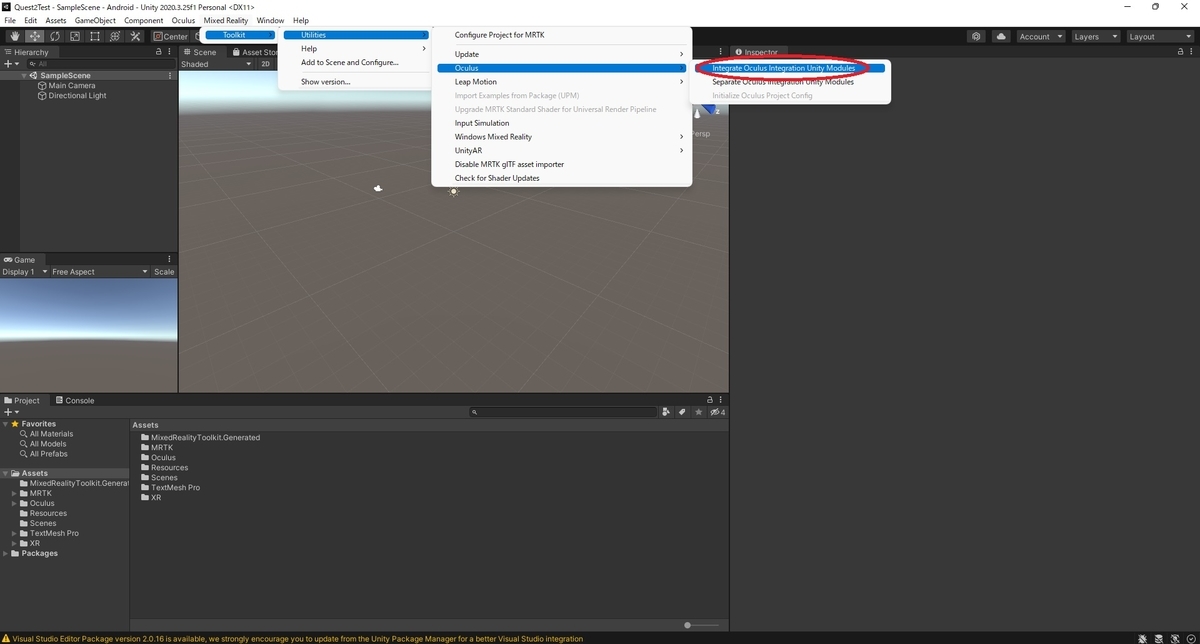Open the Layers dropdown
Screen dimensions: 1200x644
point(1094,36)
